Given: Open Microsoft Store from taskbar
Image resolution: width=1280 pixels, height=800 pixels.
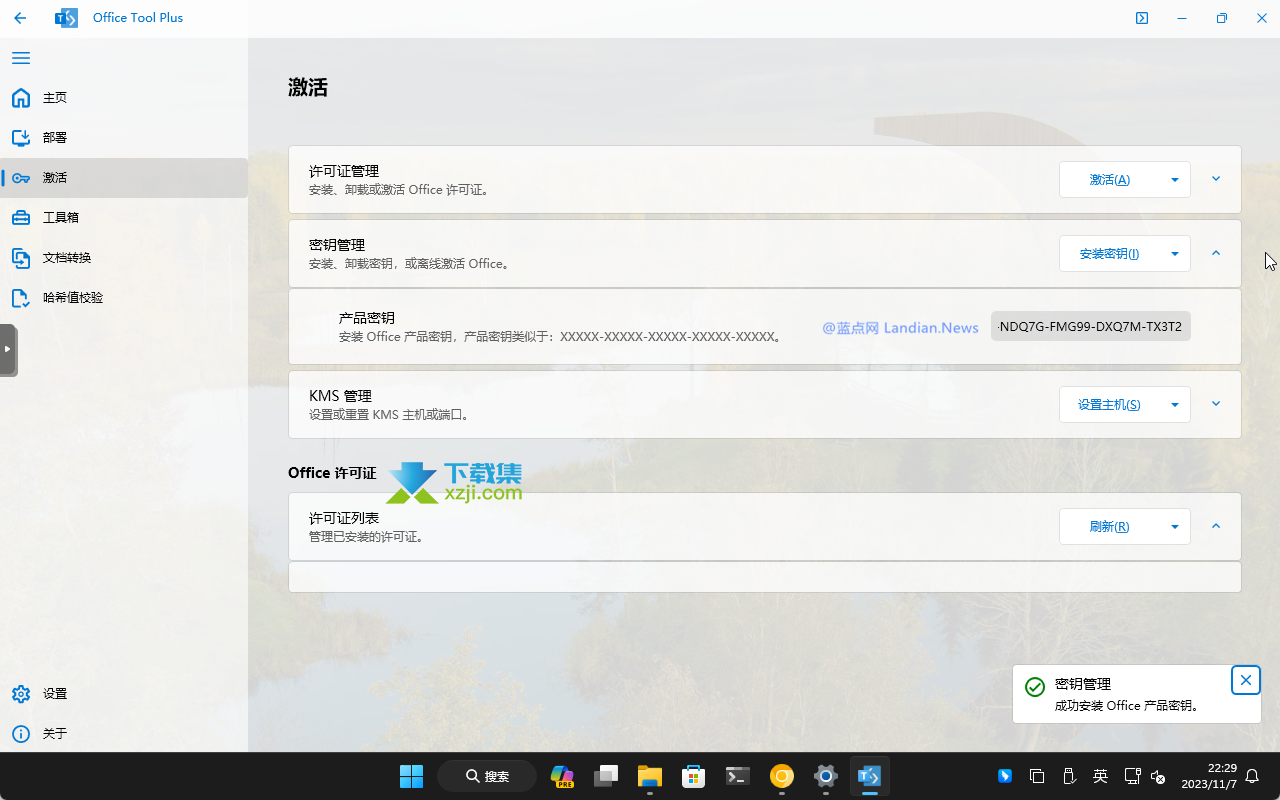Looking at the screenshot, I should tap(694, 776).
